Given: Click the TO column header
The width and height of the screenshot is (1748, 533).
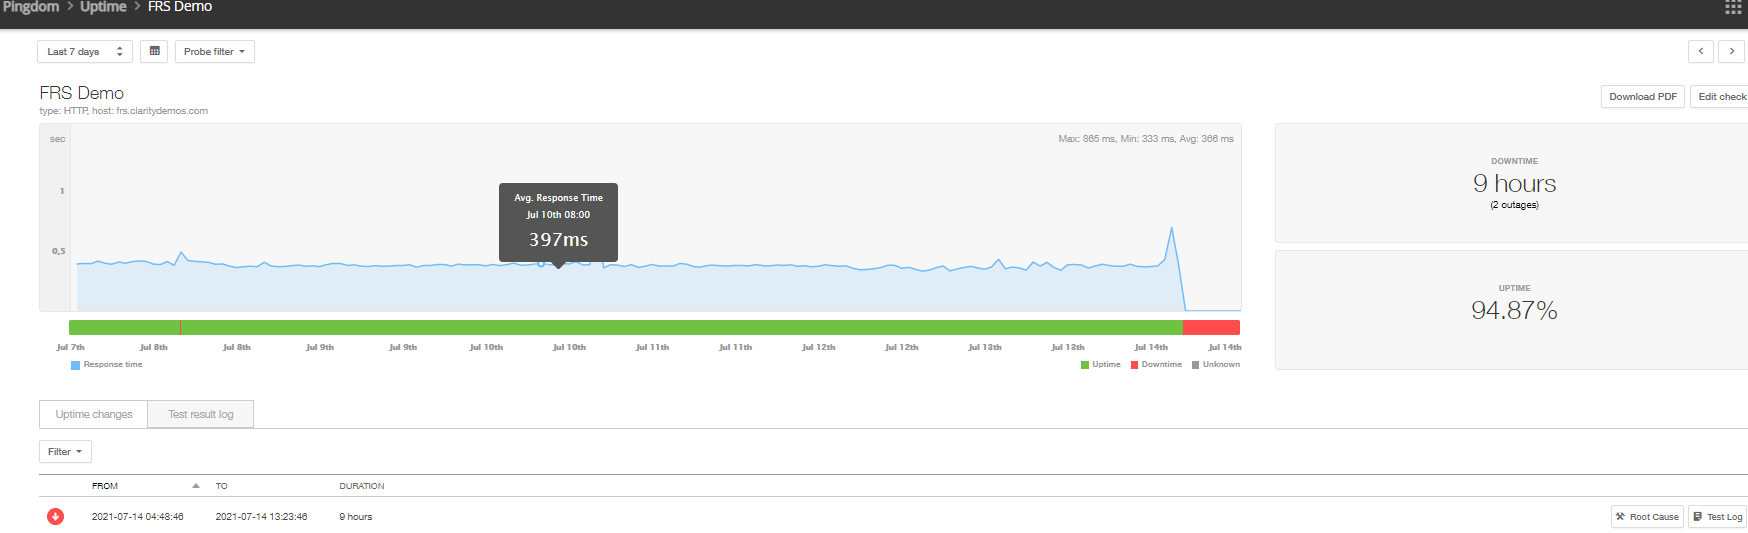Looking at the screenshot, I should (222, 486).
